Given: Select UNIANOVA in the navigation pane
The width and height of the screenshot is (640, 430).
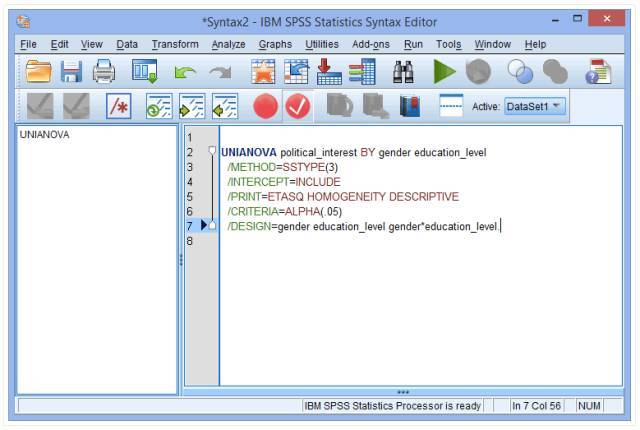Looking at the screenshot, I should click(x=44, y=136).
